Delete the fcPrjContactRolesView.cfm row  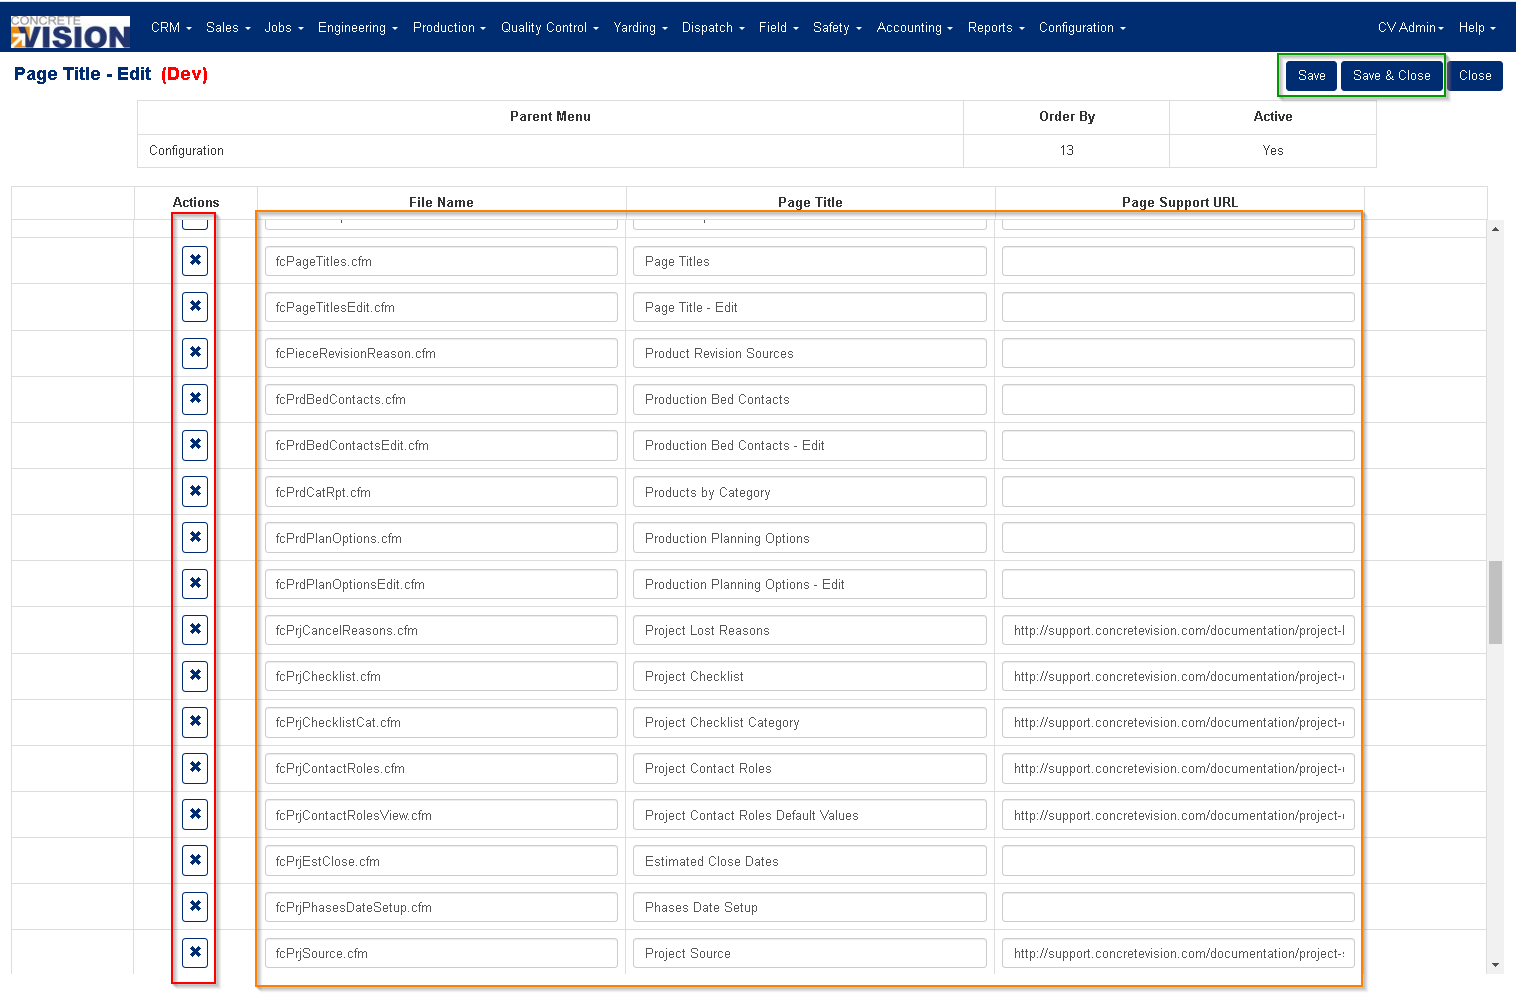195,815
